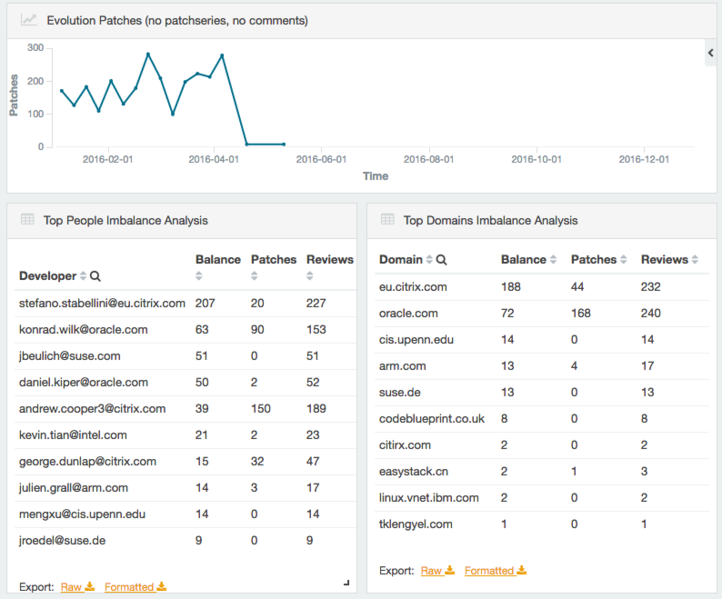The height and width of the screenshot is (599, 722).
Task: Sort the people table by Balance column
Action: coord(199,276)
